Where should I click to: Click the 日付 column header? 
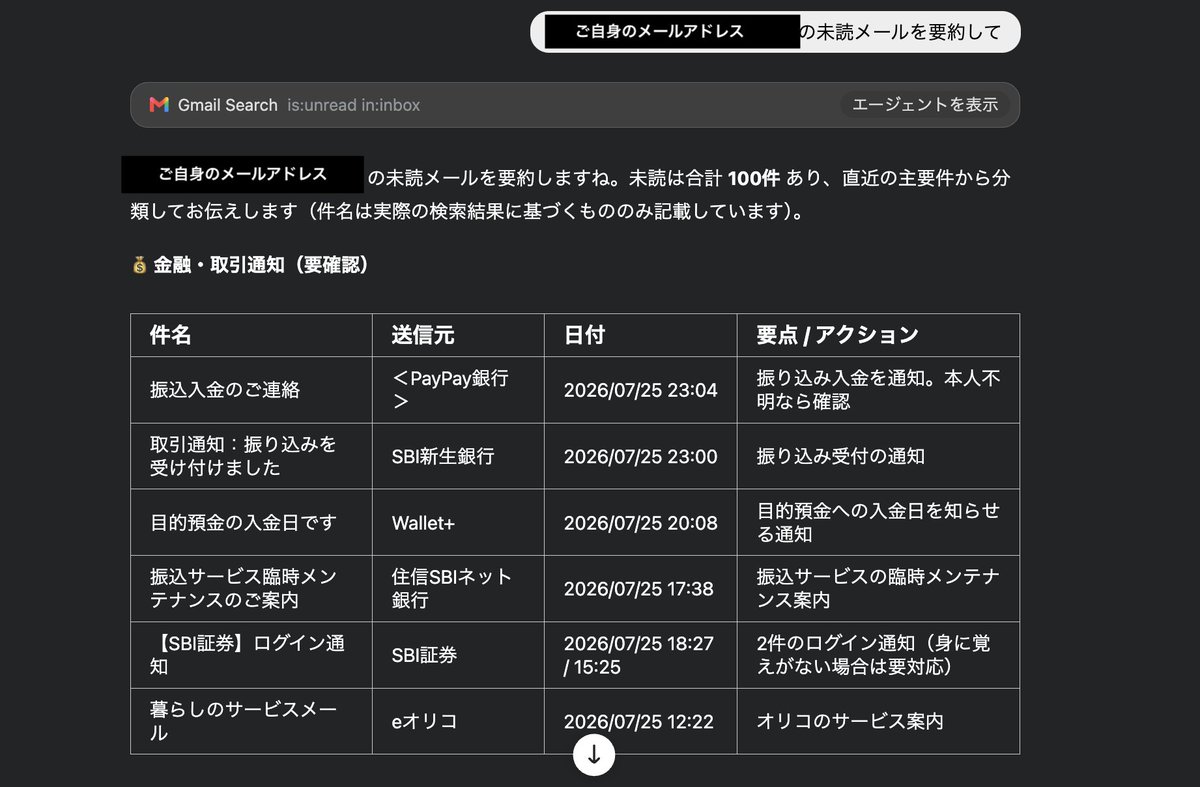click(641, 335)
